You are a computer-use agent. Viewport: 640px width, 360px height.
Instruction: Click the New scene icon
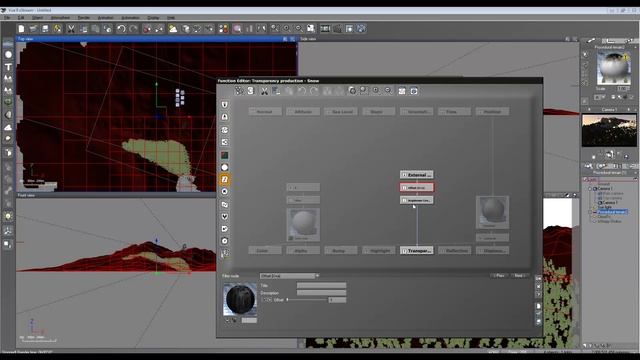coord(21,29)
